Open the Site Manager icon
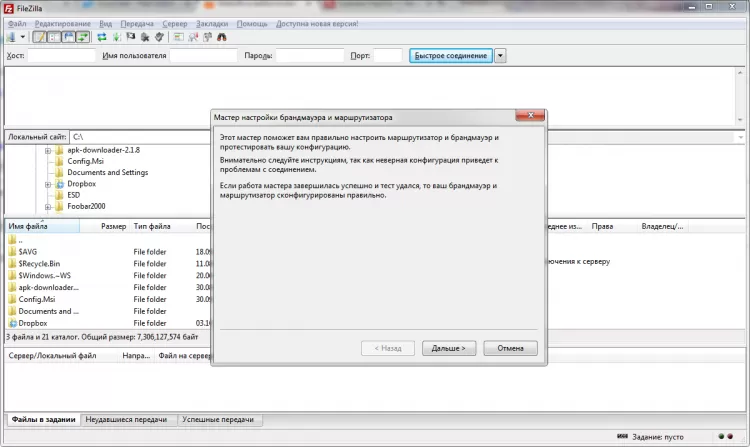 point(11,37)
